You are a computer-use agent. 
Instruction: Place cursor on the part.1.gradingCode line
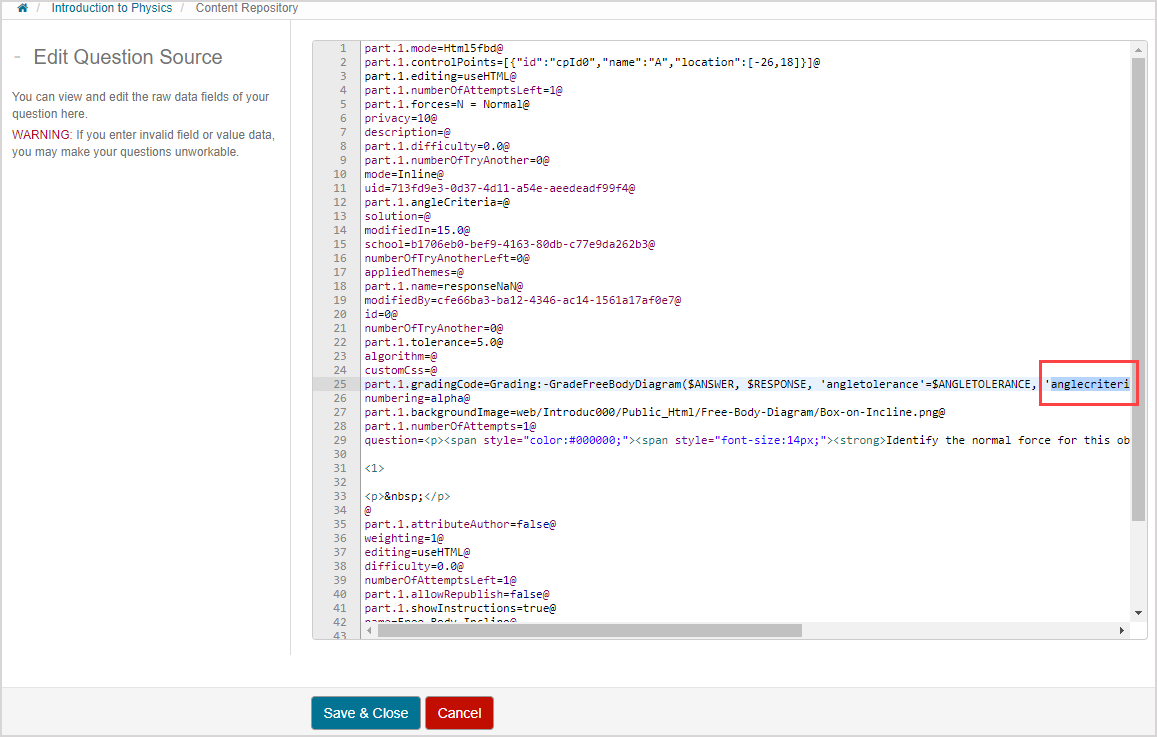(600, 384)
